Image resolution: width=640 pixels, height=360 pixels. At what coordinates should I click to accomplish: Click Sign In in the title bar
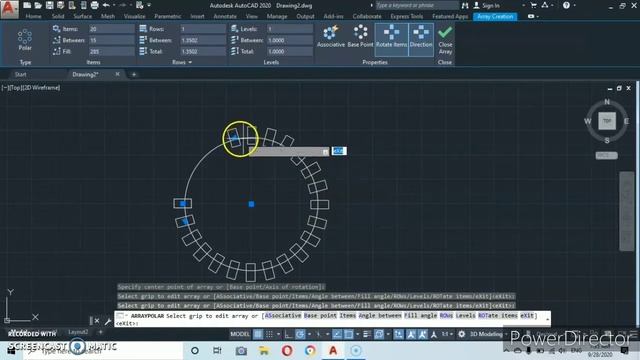coord(491,5)
